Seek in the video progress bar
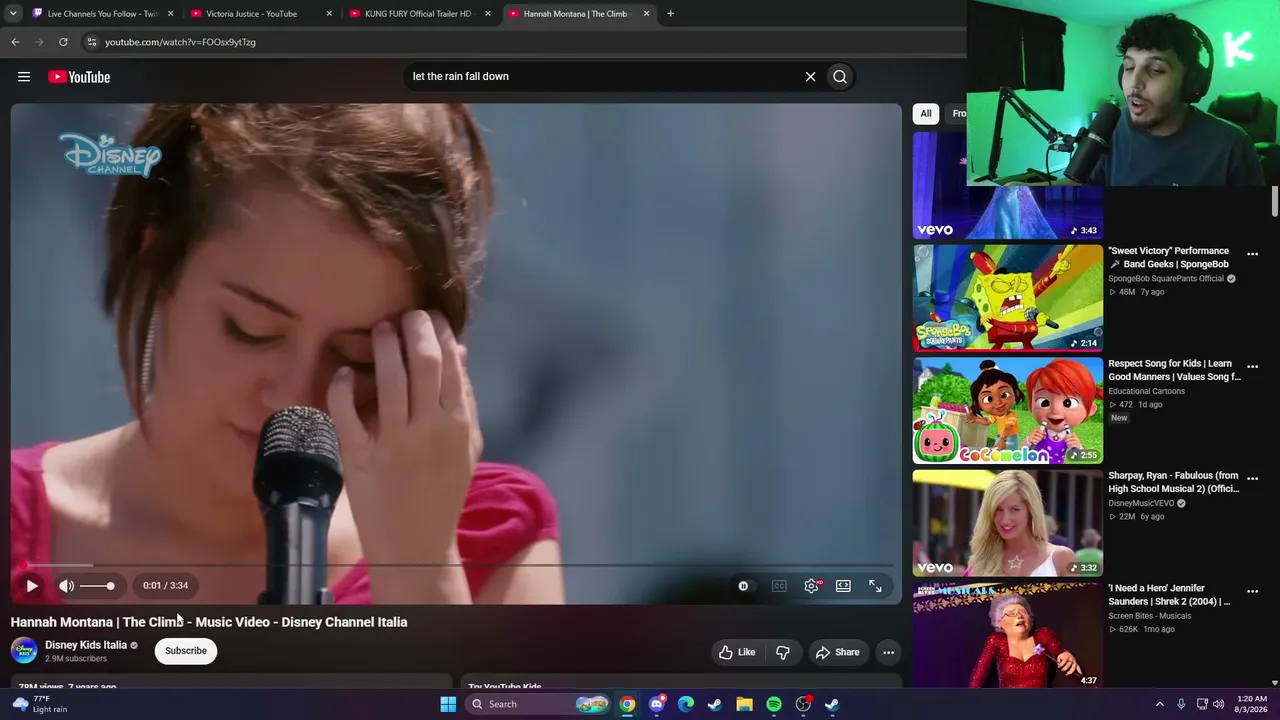This screenshot has height=720, width=1280. point(456,565)
